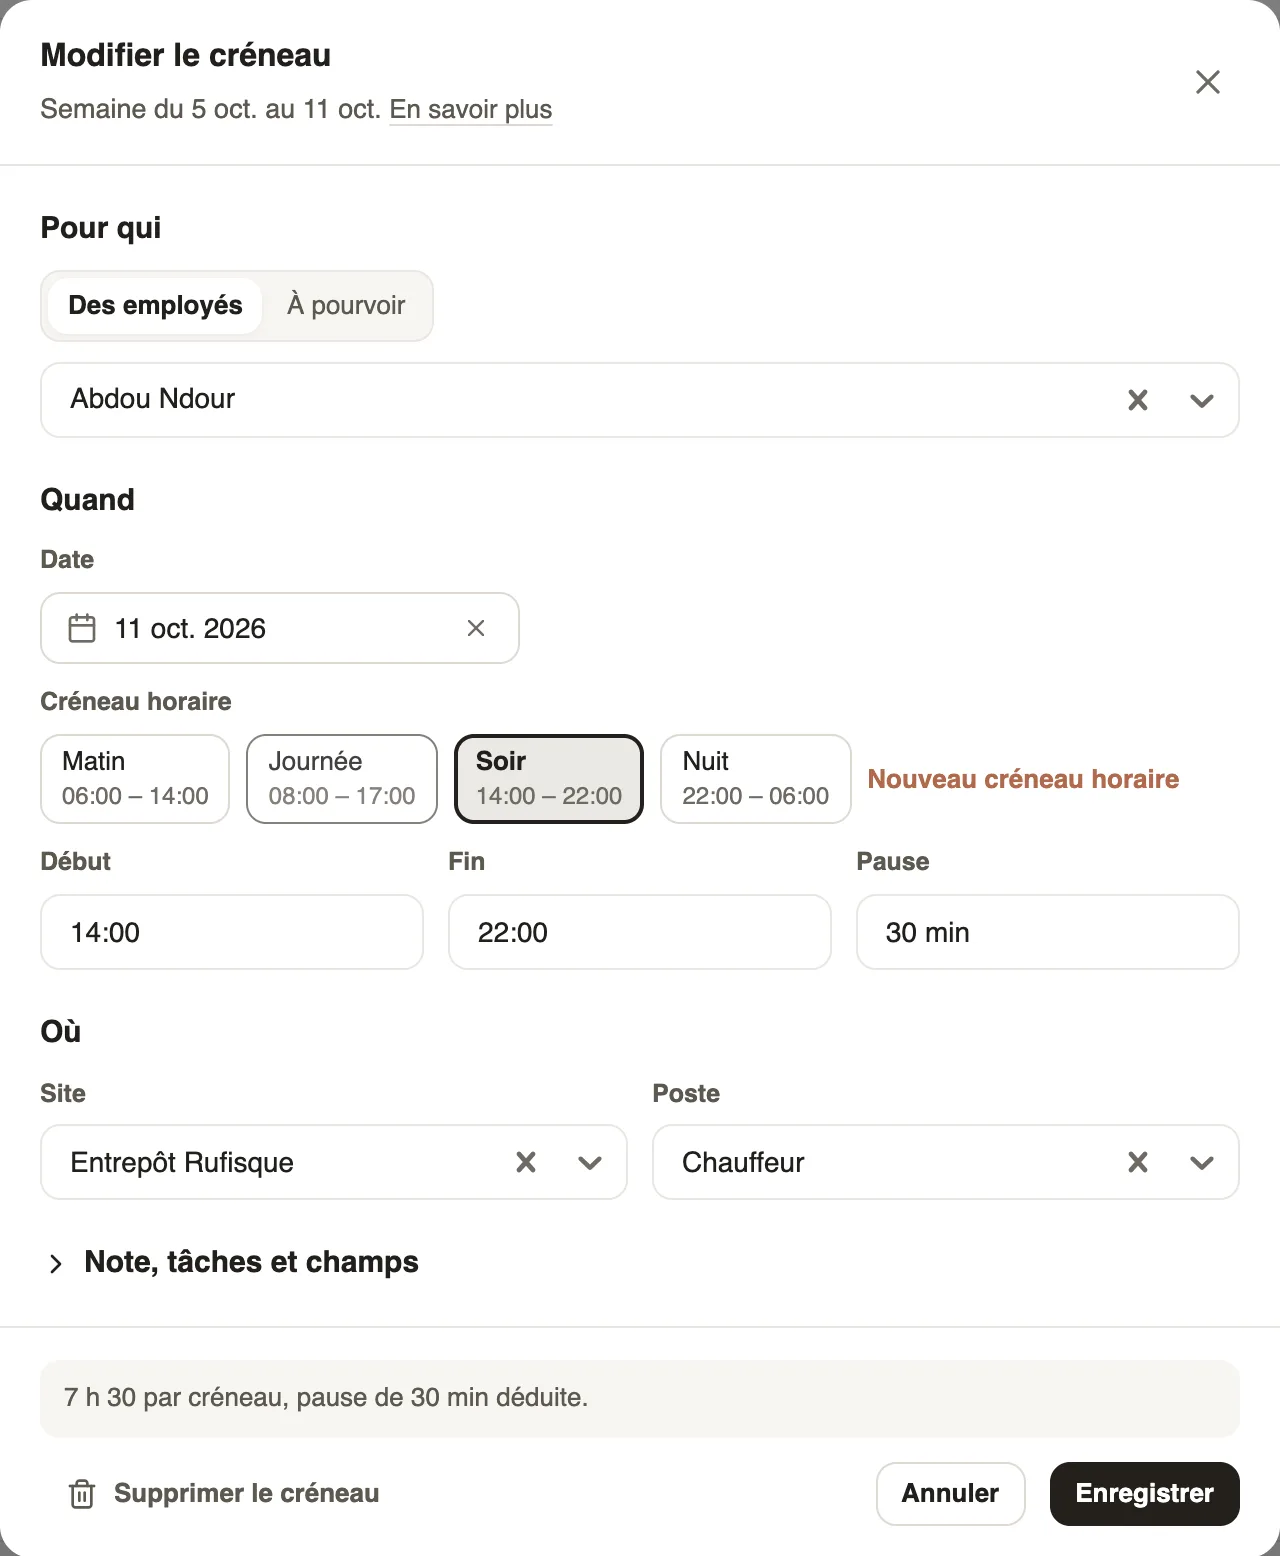This screenshot has height=1556, width=1280.
Task: Focus the Début time field
Action: coord(232,932)
